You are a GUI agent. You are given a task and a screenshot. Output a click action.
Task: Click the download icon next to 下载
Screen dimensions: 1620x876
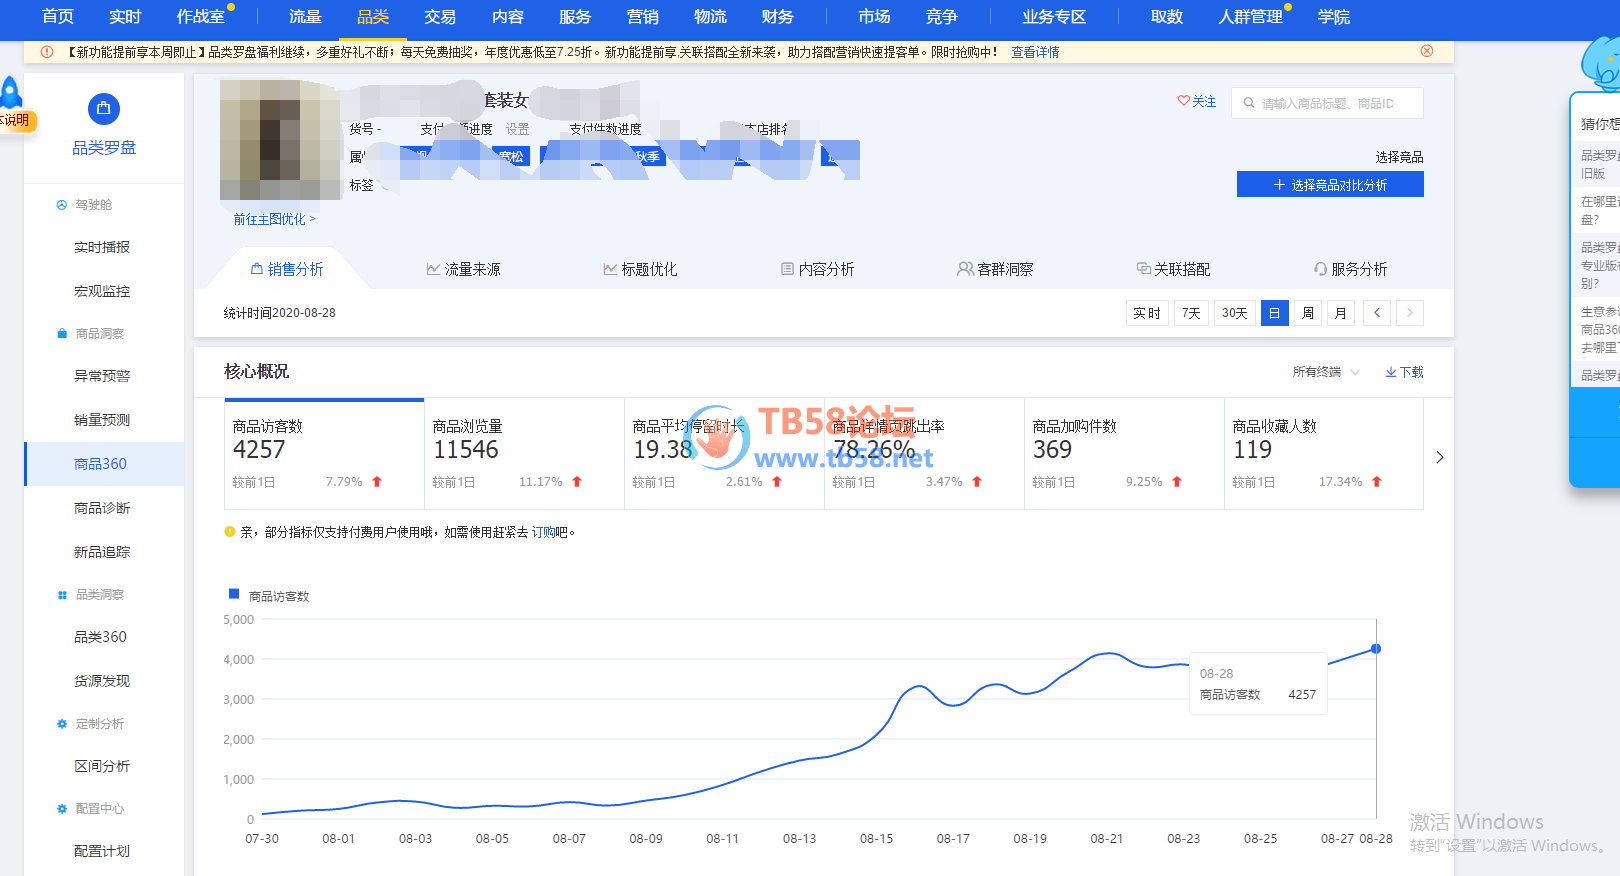click(1390, 372)
